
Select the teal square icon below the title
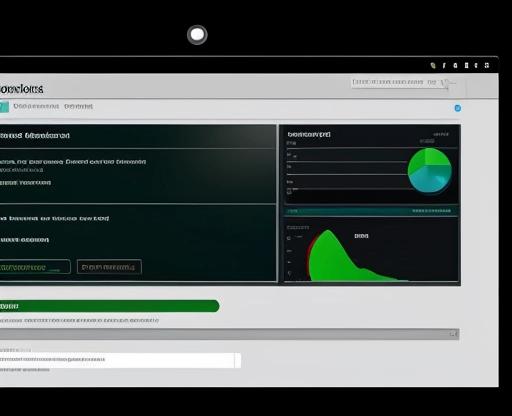pos(4,107)
